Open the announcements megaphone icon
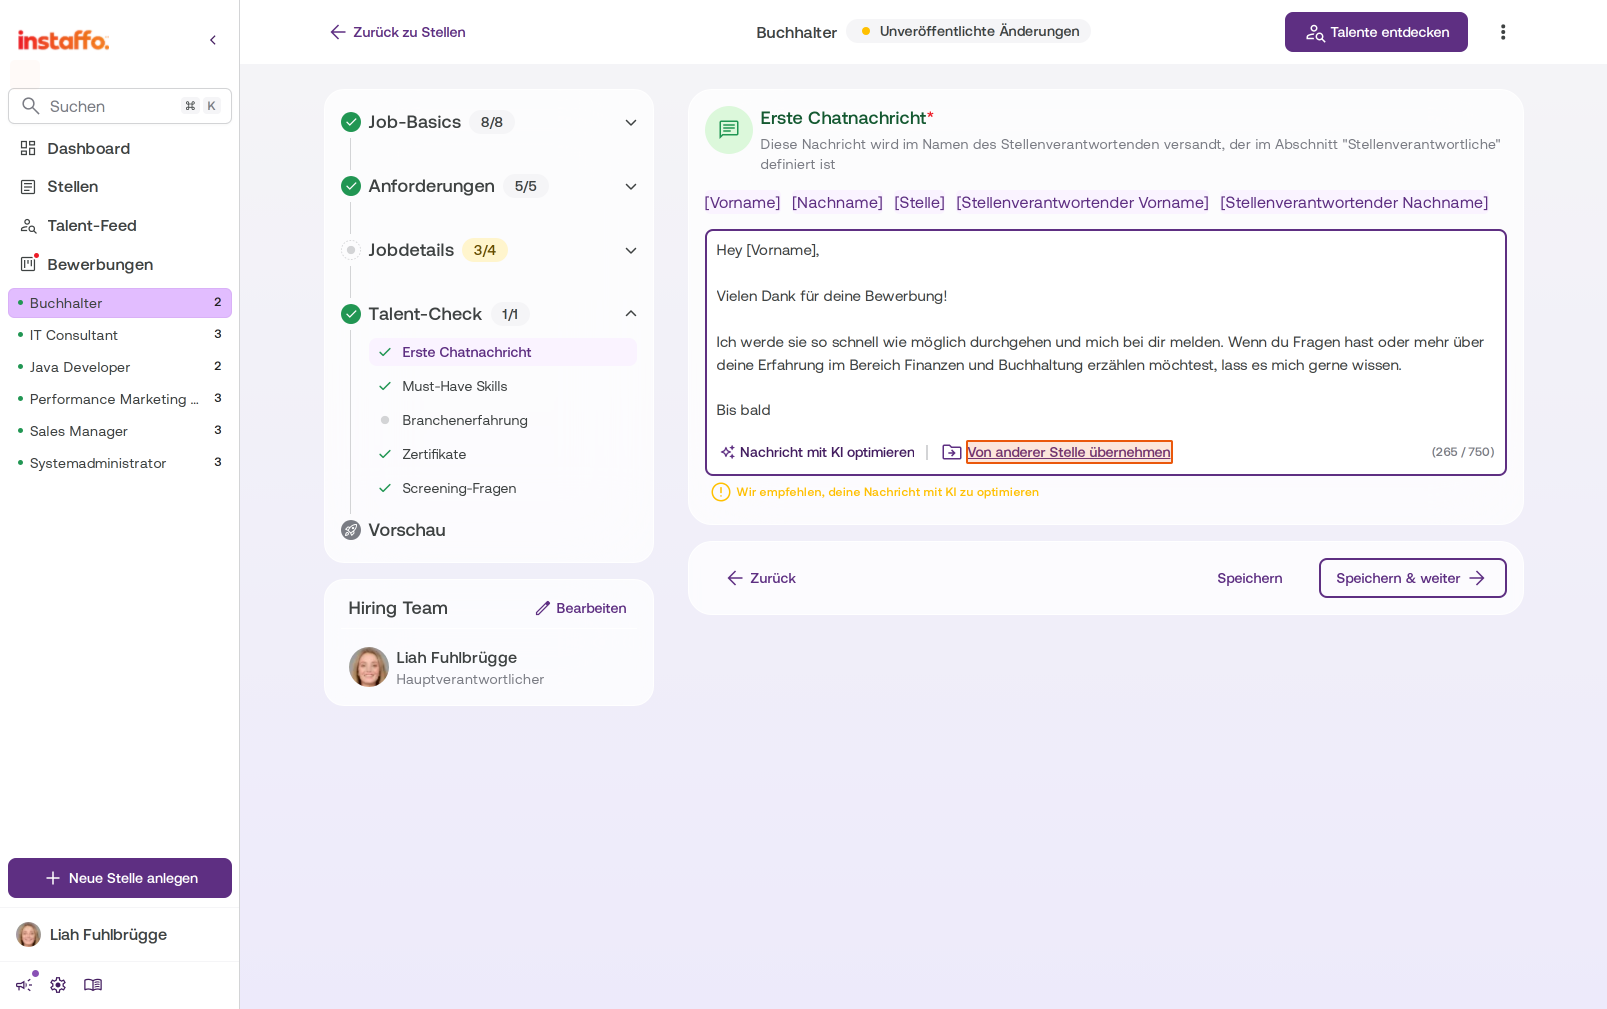 [25, 985]
